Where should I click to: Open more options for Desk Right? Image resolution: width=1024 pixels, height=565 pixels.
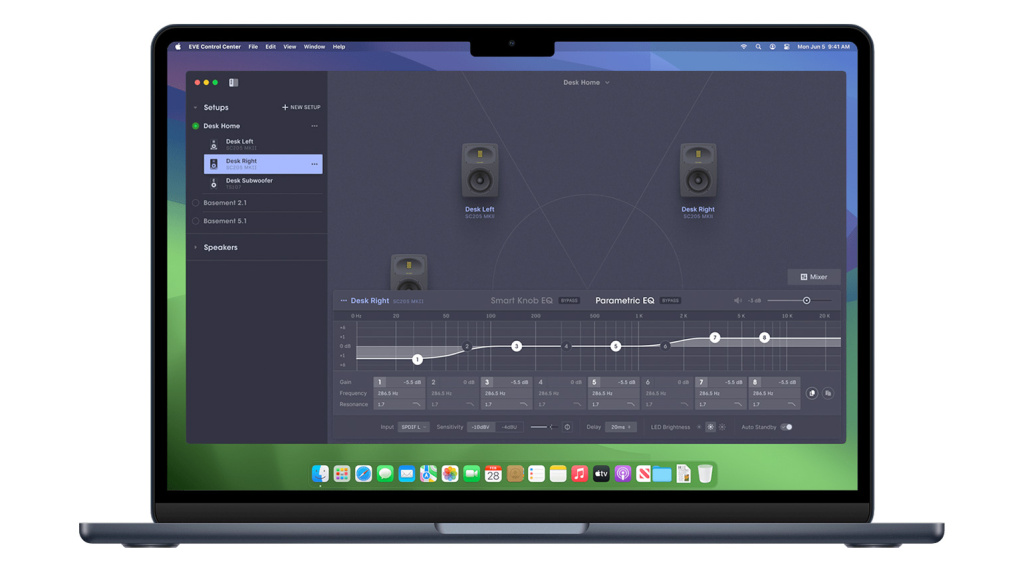314,164
